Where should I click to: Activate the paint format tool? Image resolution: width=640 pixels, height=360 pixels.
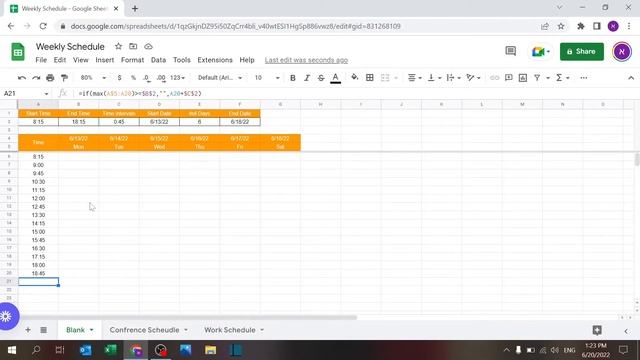click(x=64, y=78)
